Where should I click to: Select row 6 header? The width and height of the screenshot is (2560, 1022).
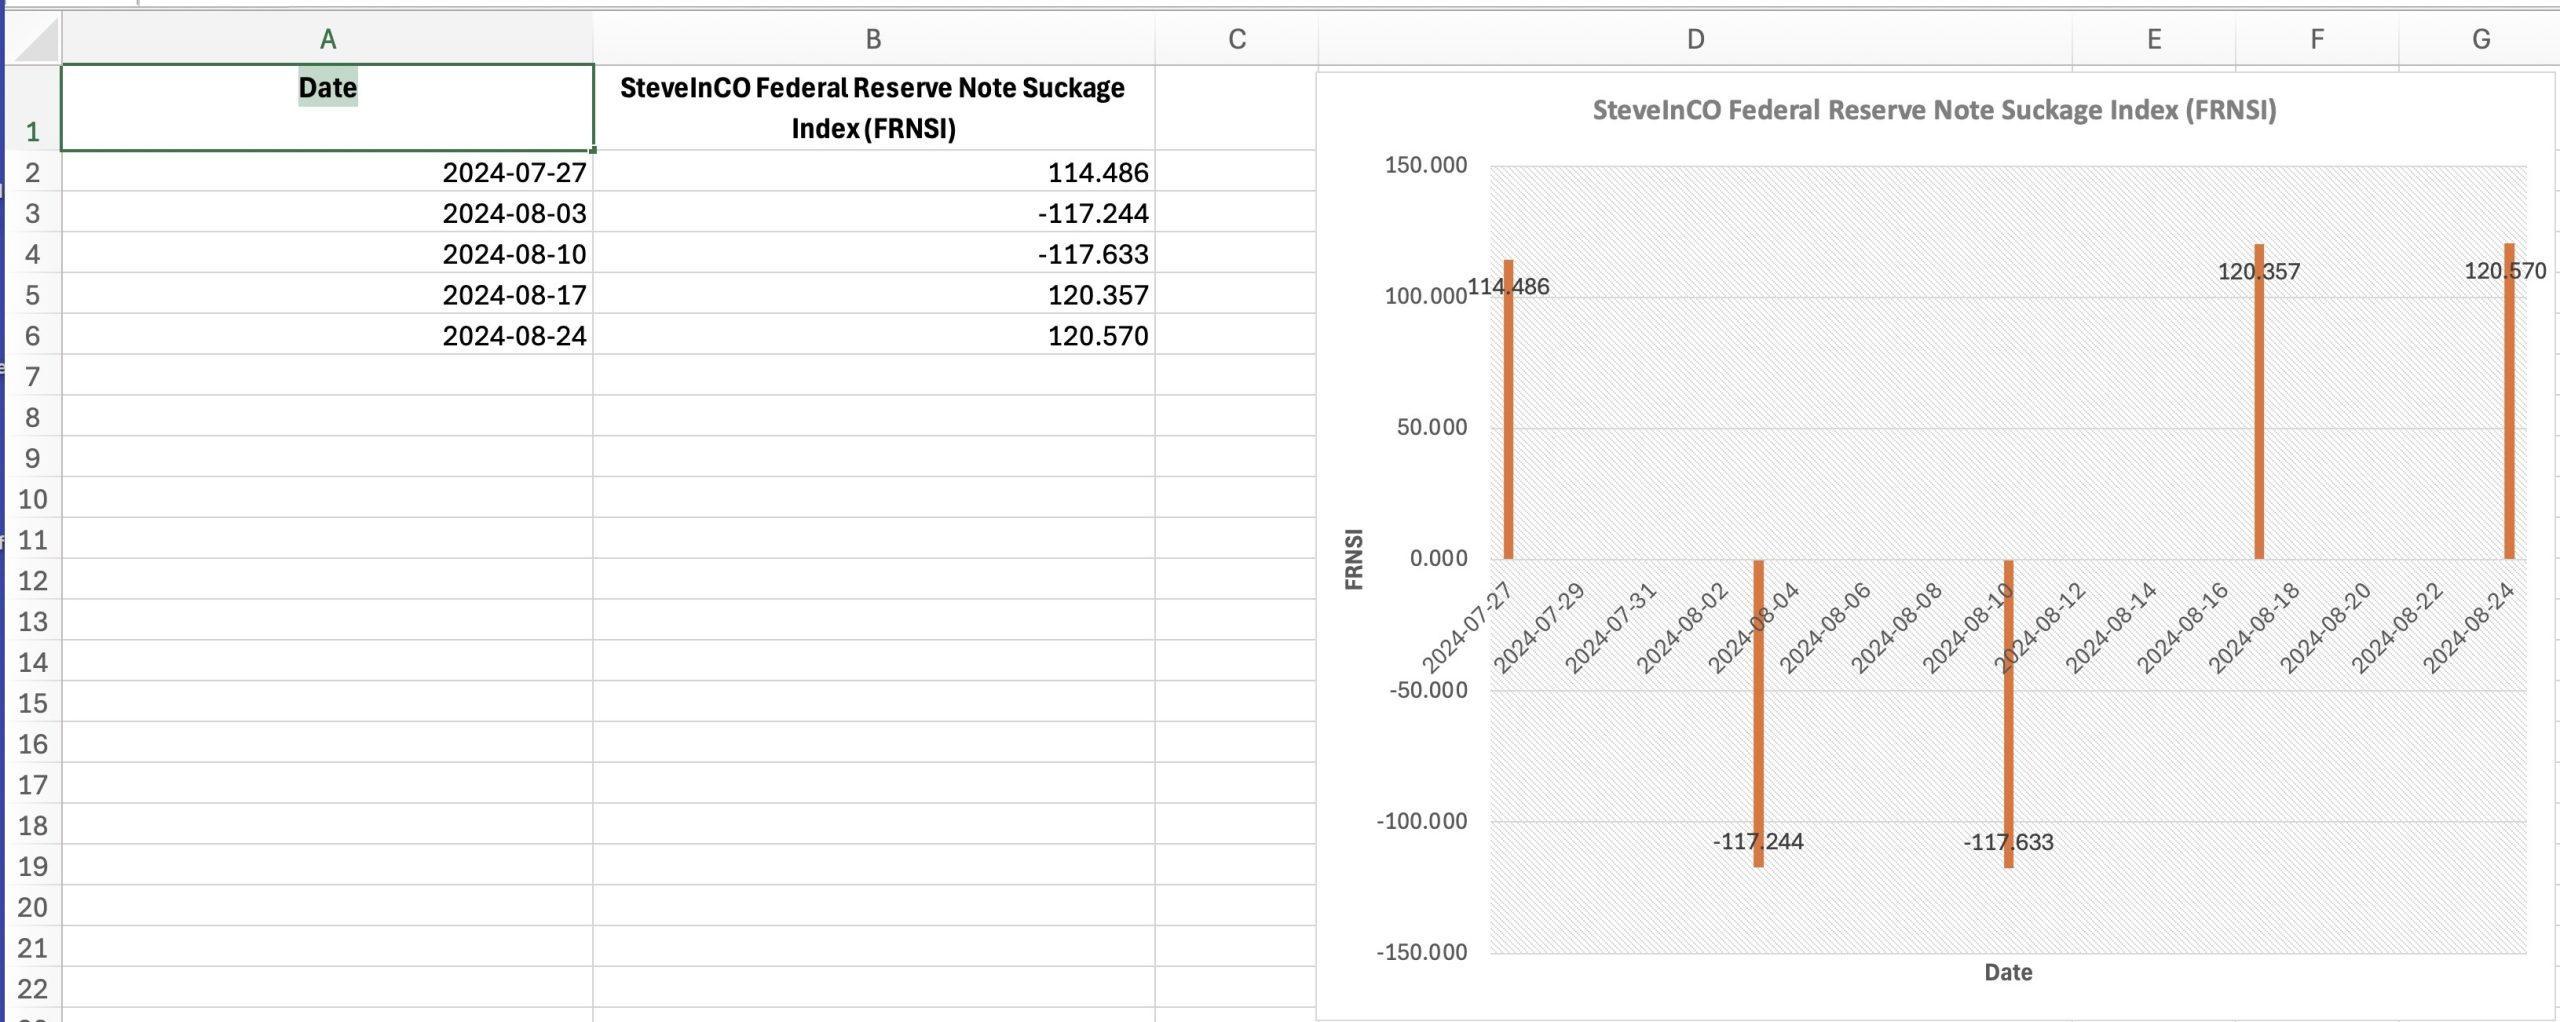[x=32, y=336]
